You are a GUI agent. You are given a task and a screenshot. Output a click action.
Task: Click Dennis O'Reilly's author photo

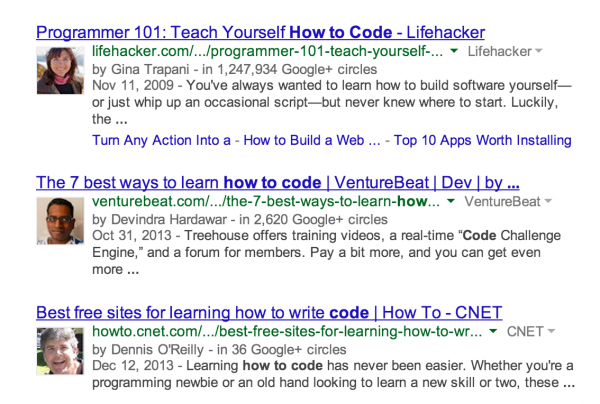point(60,351)
